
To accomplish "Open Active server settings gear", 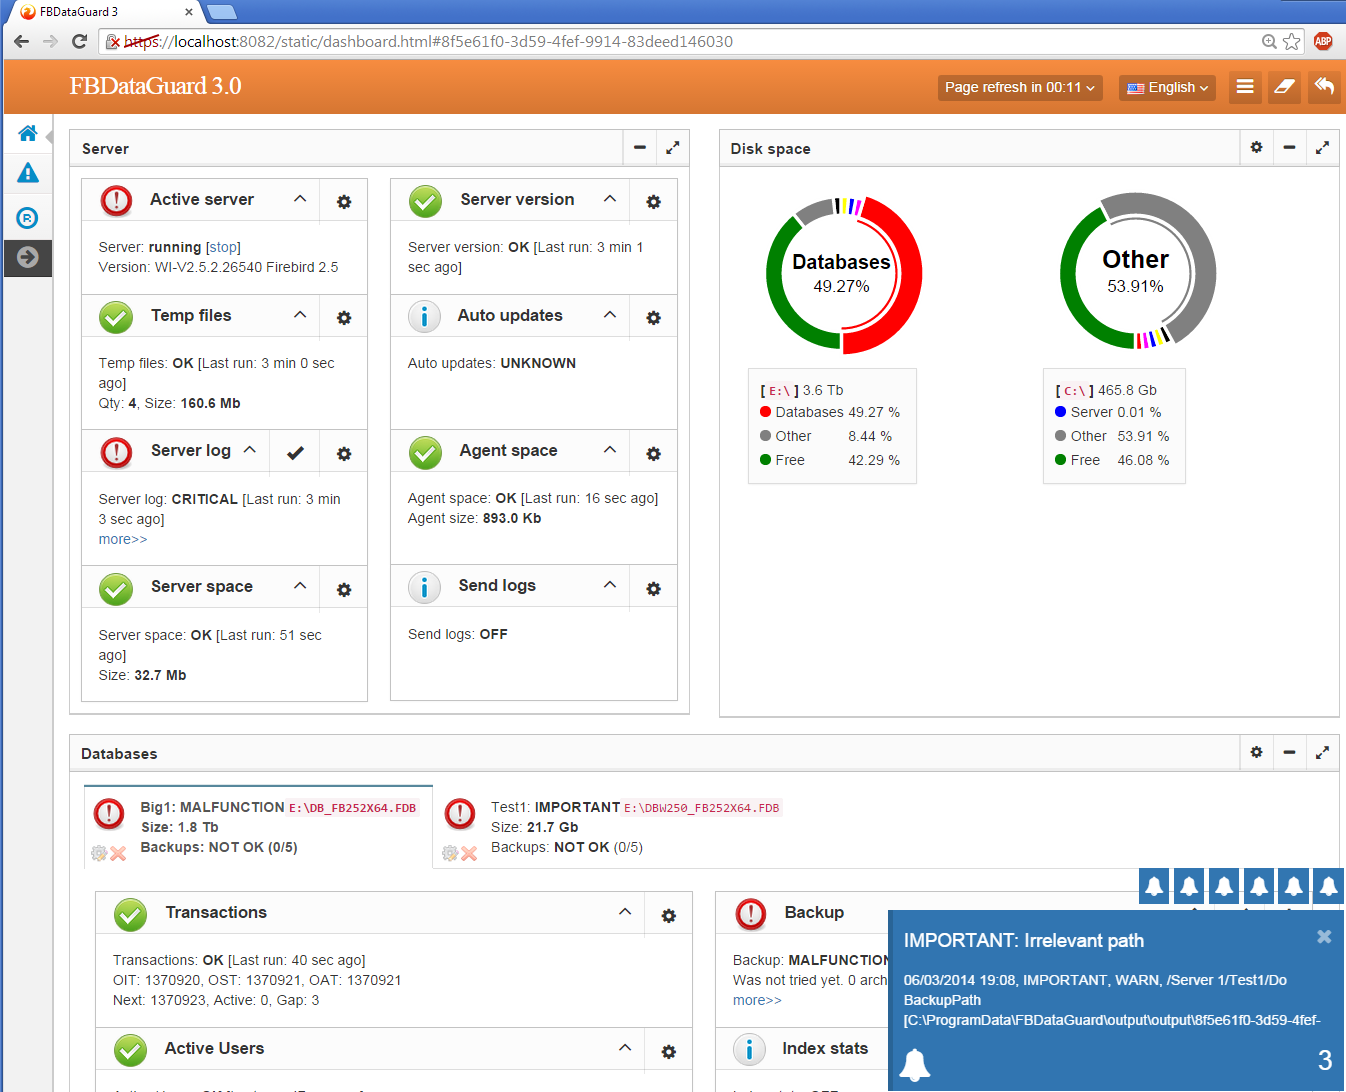I will pyautogui.click(x=344, y=202).
